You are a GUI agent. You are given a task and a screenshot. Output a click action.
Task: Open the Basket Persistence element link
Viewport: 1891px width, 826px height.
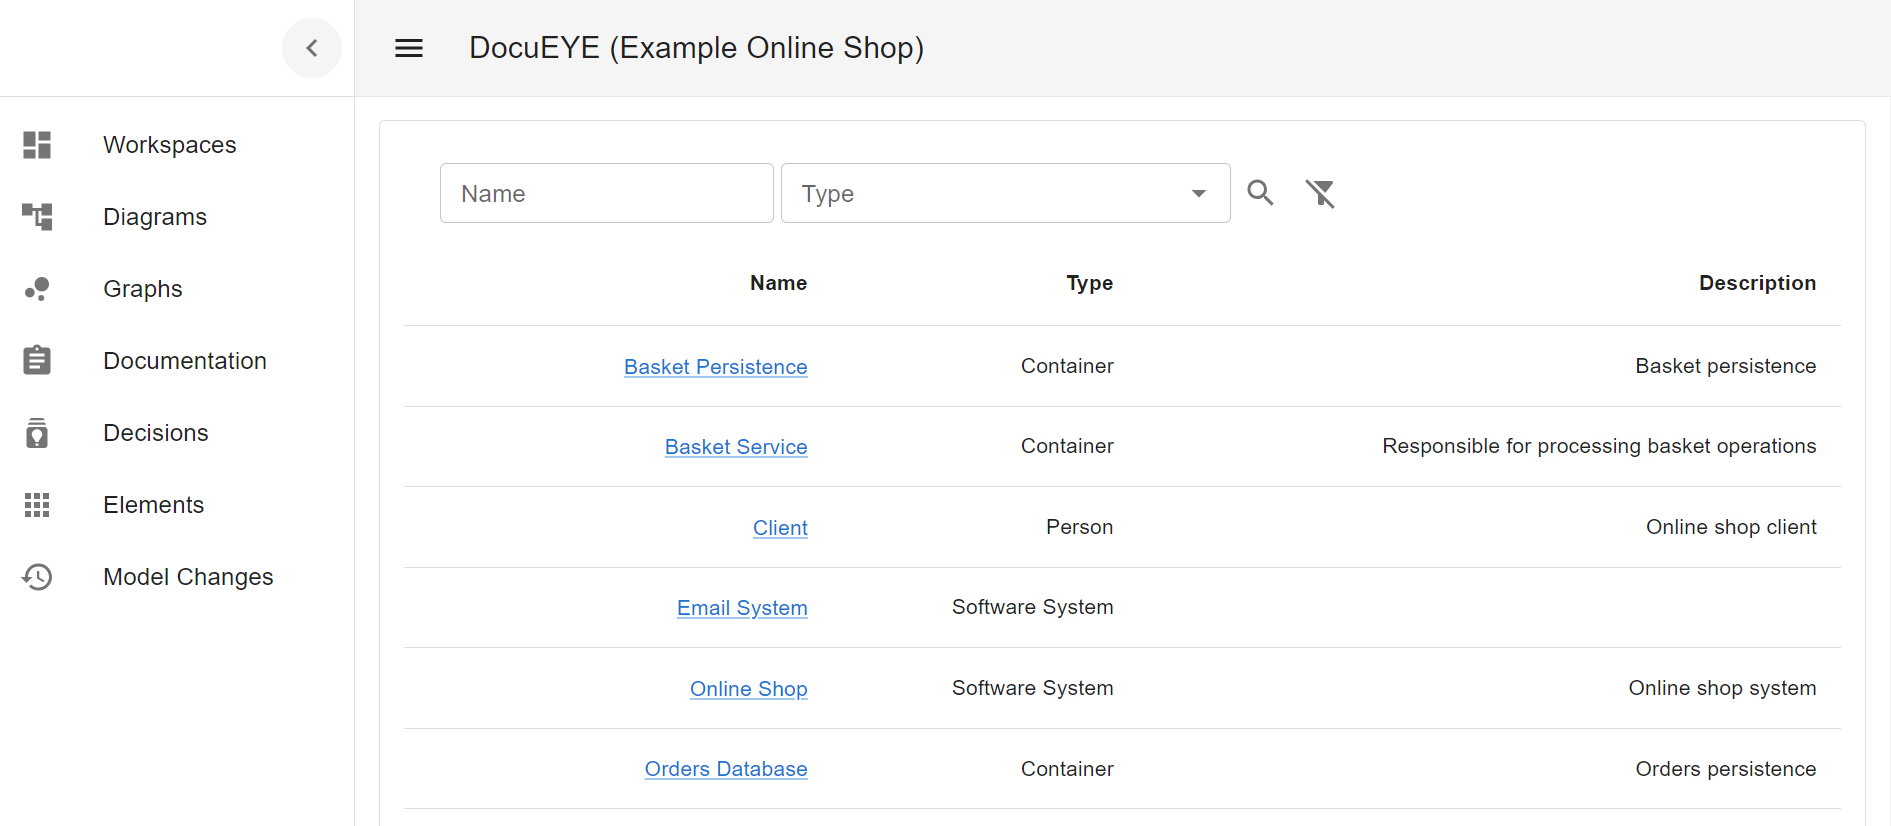tap(715, 367)
